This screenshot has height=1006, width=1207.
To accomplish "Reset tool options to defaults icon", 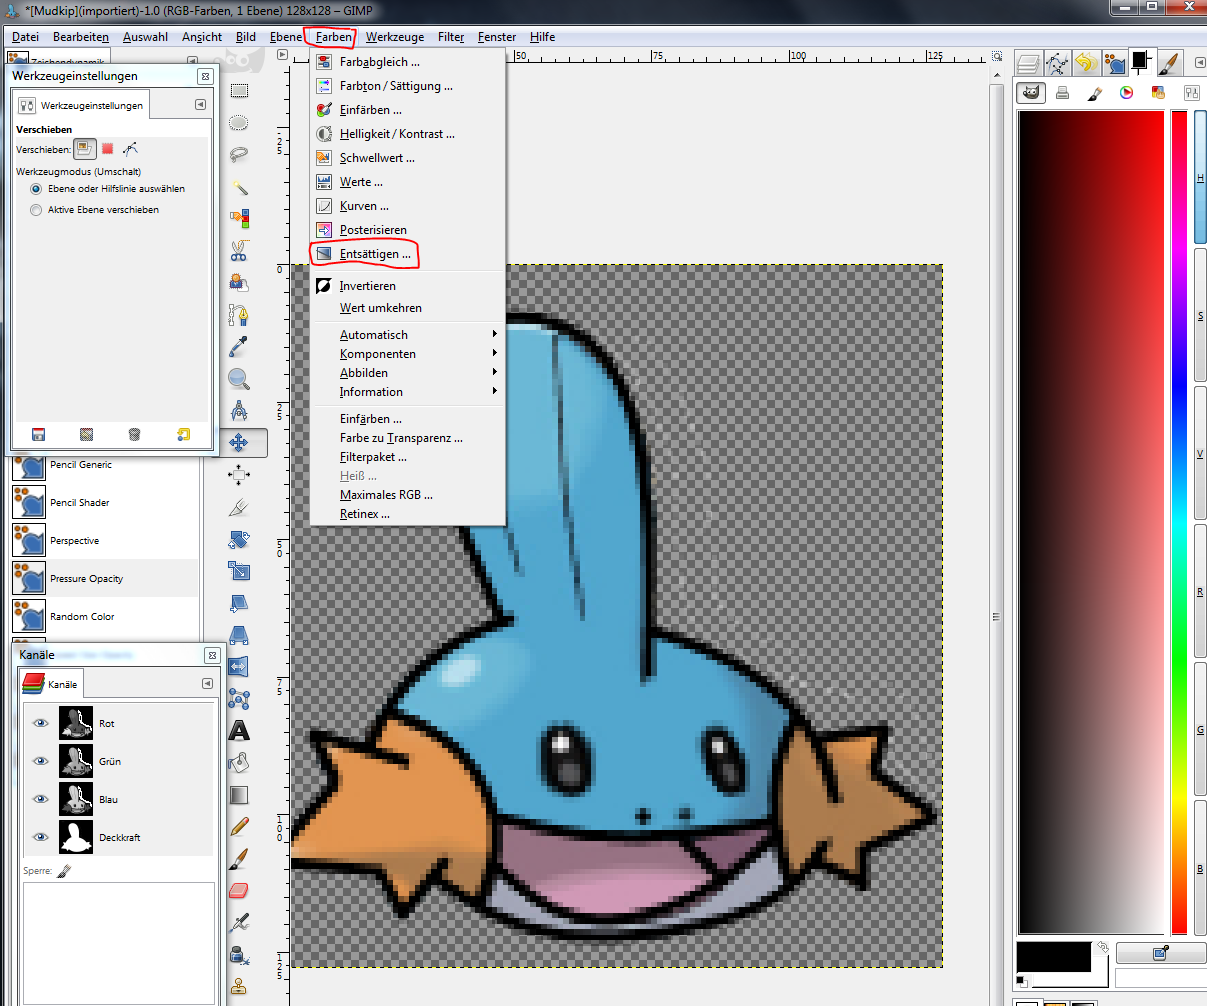I will (183, 434).
